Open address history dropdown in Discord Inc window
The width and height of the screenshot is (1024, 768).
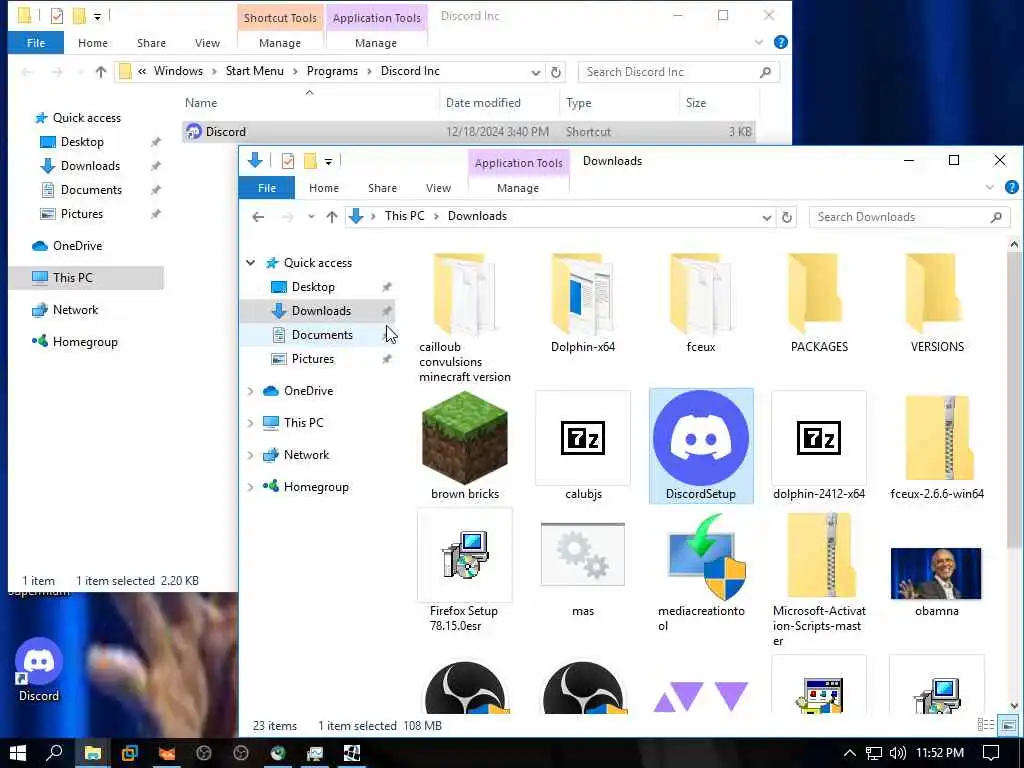(x=536, y=72)
